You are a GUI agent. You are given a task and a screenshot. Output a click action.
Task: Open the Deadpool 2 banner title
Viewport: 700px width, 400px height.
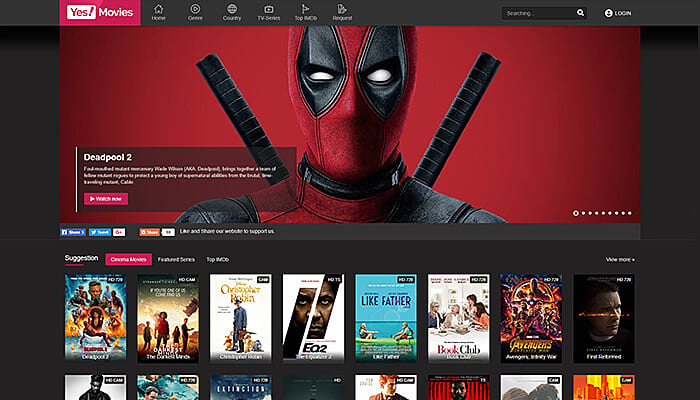point(108,157)
